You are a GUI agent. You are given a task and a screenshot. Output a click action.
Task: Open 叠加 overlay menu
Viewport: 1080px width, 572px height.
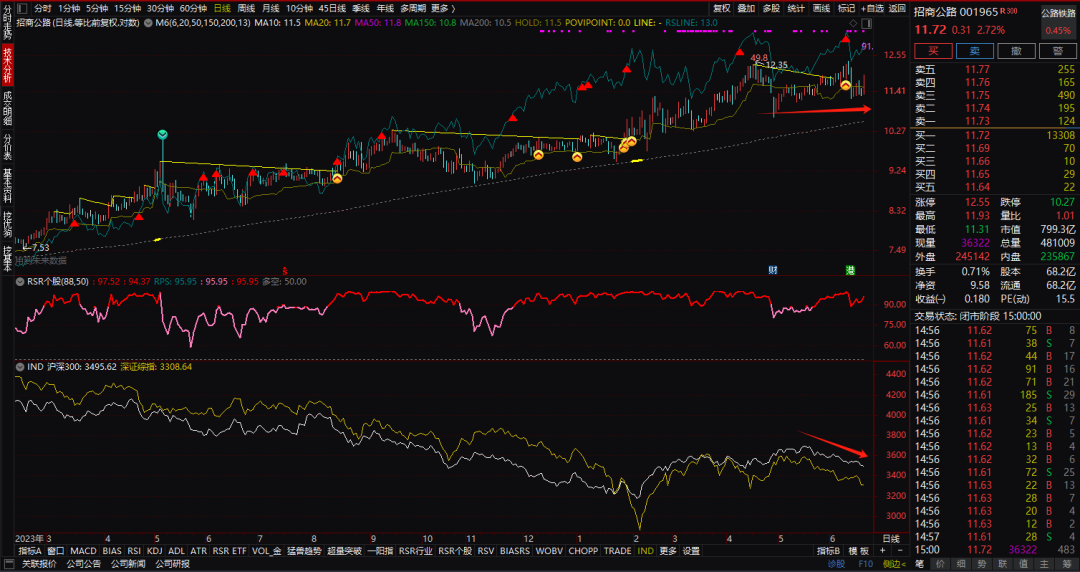(x=746, y=8)
